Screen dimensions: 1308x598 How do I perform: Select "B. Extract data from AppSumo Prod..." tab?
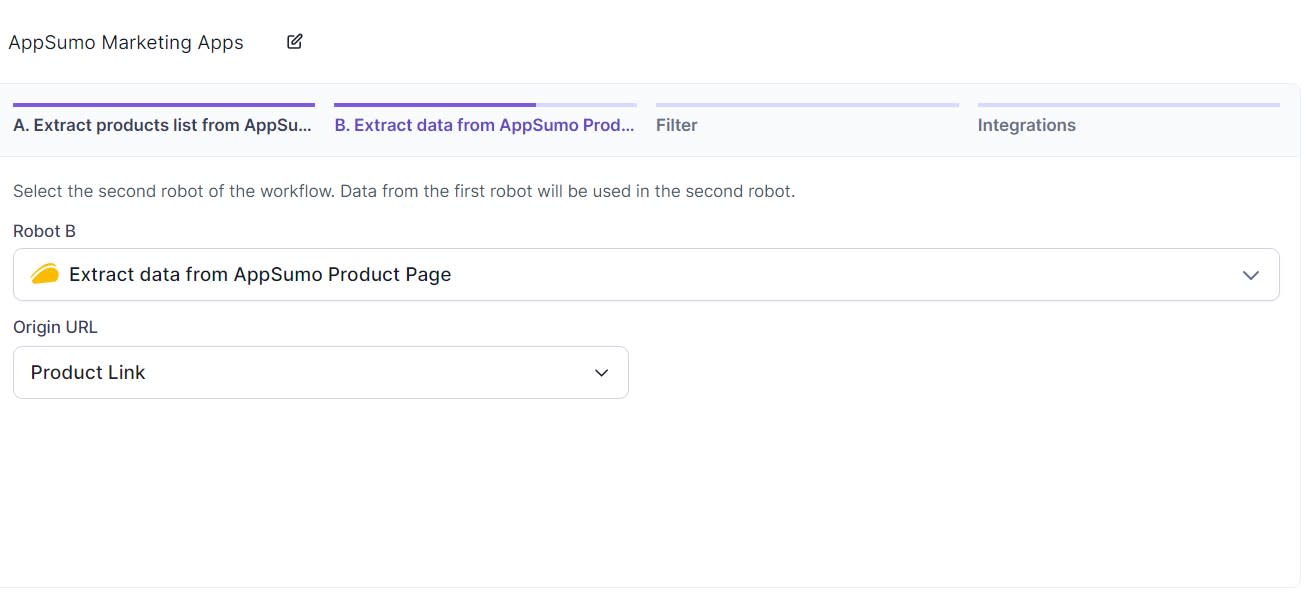point(485,125)
